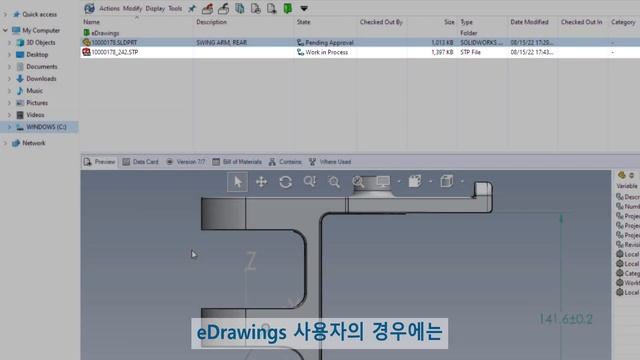
Task: Sort by the State column header
Action: [x=303, y=22]
